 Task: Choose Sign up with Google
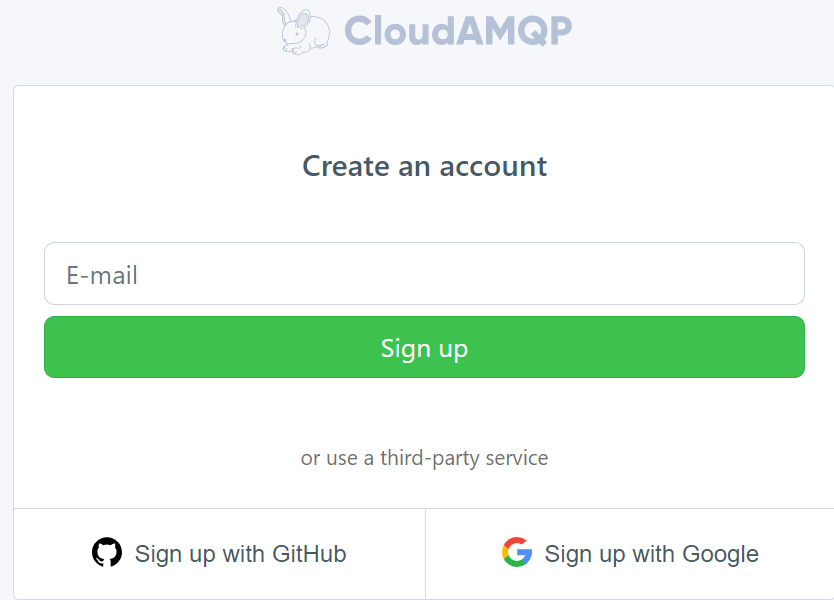630,554
